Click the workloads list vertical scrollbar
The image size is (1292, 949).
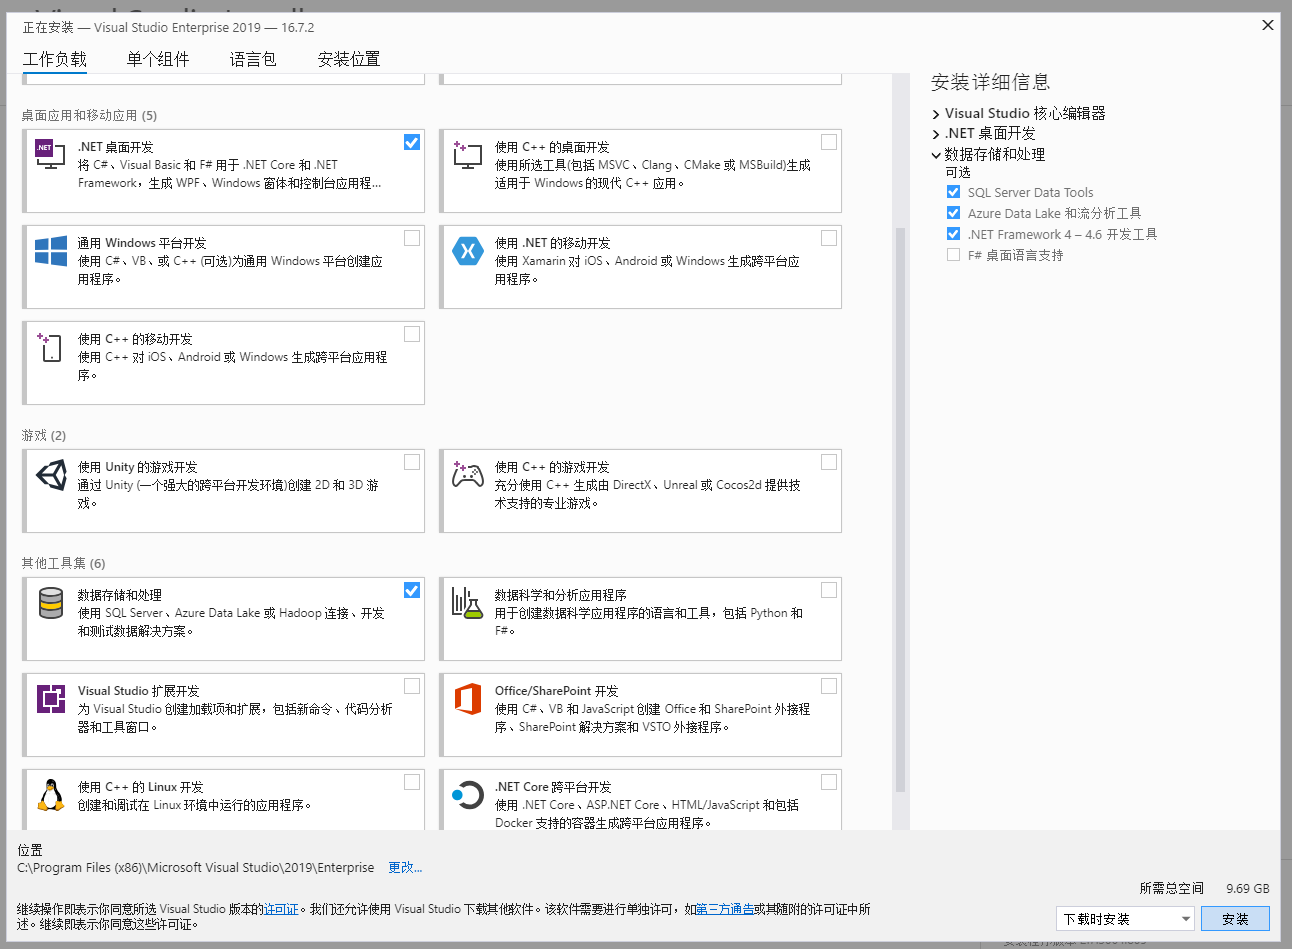(900, 510)
